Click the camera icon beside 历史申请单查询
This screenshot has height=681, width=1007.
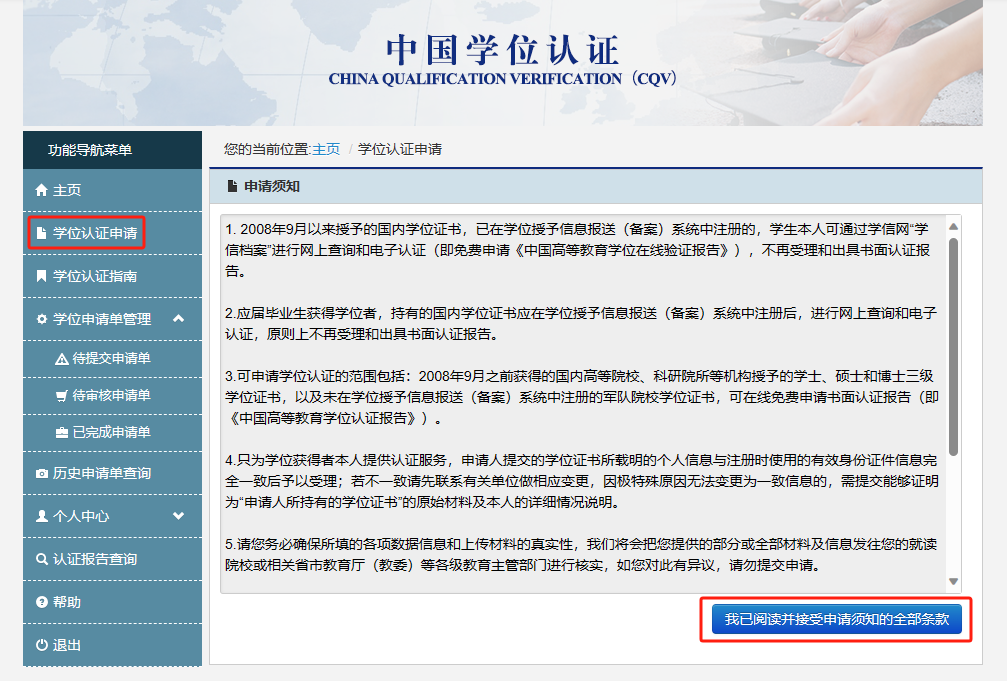point(41,473)
